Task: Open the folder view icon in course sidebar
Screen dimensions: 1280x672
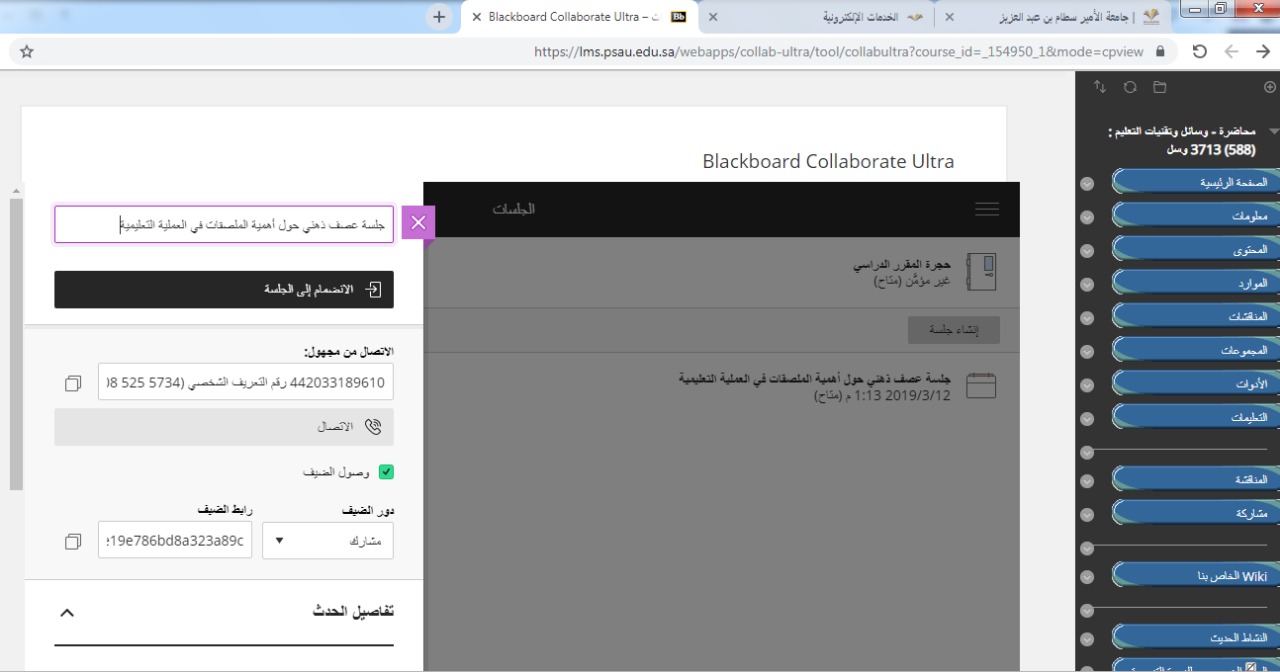Action: (1160, 88)
